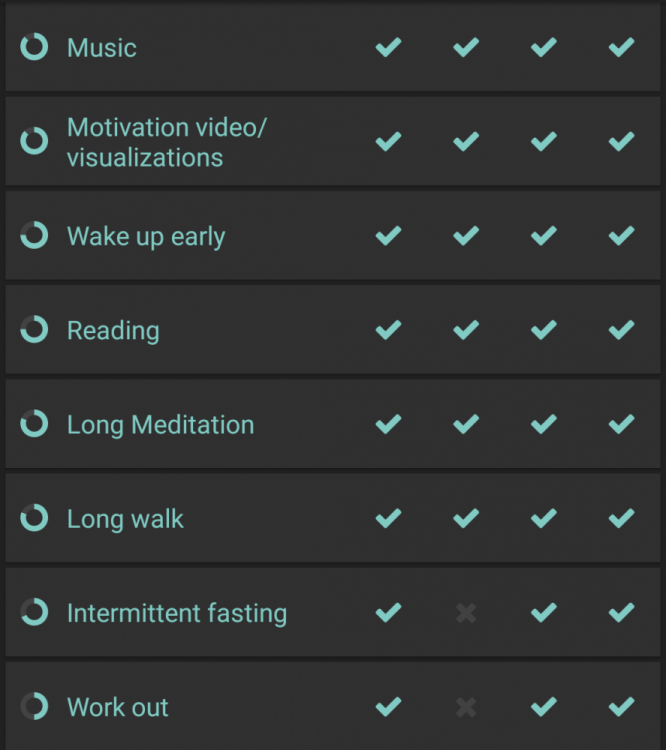Click the Long Meditation progress ring
Viewport: 666px width, 750px height.
34,424
